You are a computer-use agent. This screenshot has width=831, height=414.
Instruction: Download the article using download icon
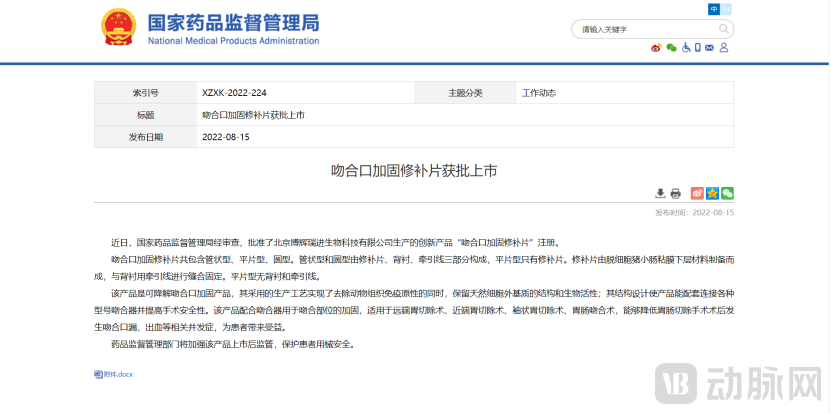click(660, 193)
